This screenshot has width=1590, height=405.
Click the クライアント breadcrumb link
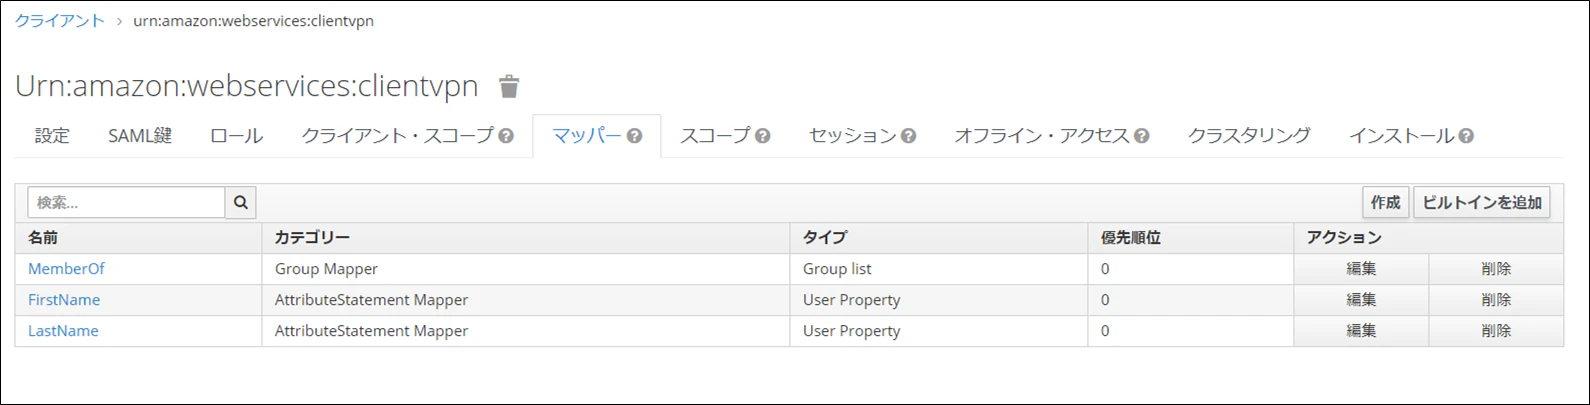pyautogui.click(x=59, y=21)
